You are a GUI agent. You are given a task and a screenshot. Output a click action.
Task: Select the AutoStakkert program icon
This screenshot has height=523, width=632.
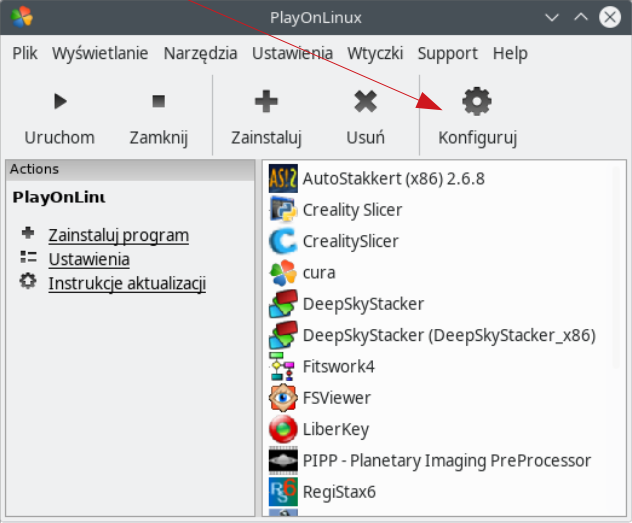tap(283, 178)
